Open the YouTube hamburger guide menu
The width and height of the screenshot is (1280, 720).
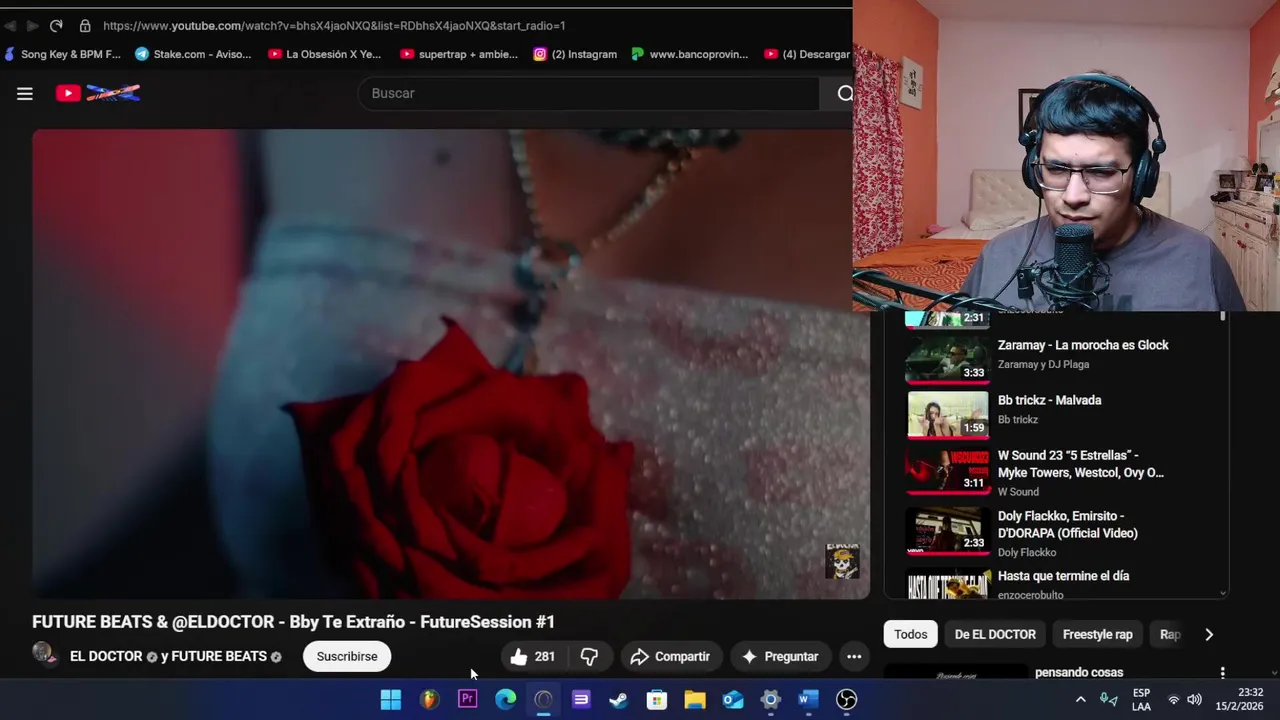[x=25, y=93]
